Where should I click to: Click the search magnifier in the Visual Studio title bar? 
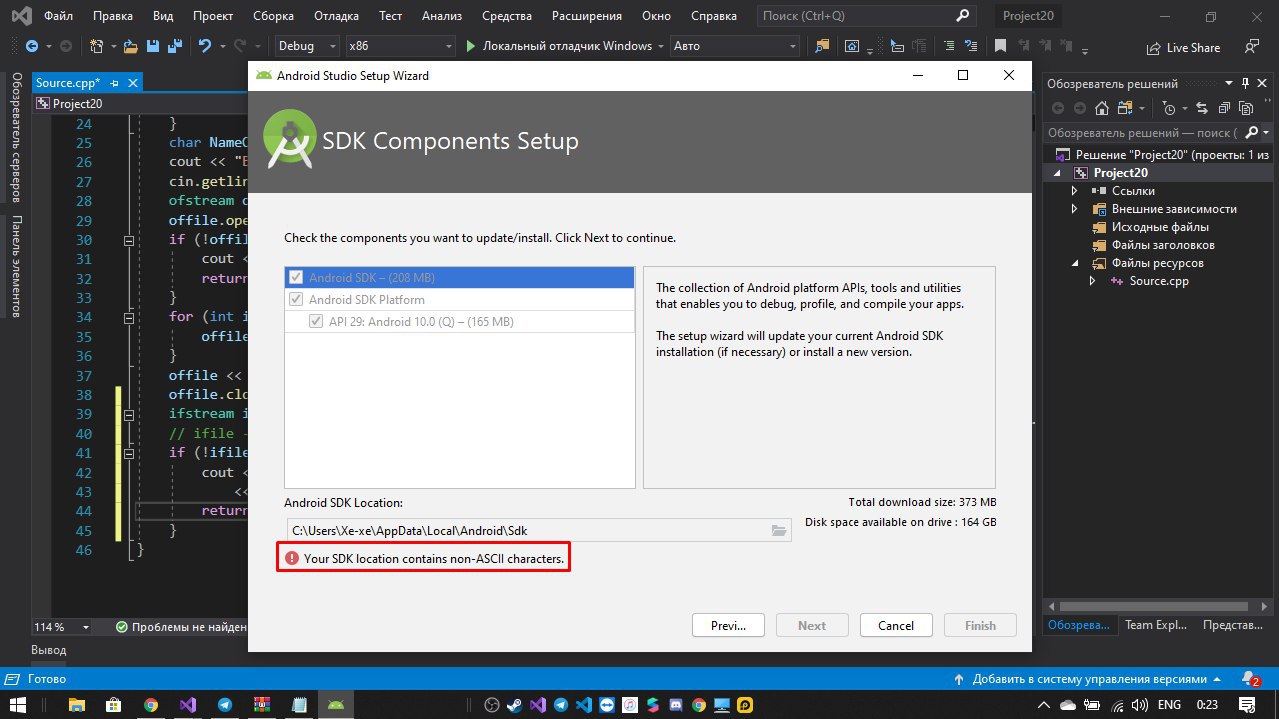[962, 16]
